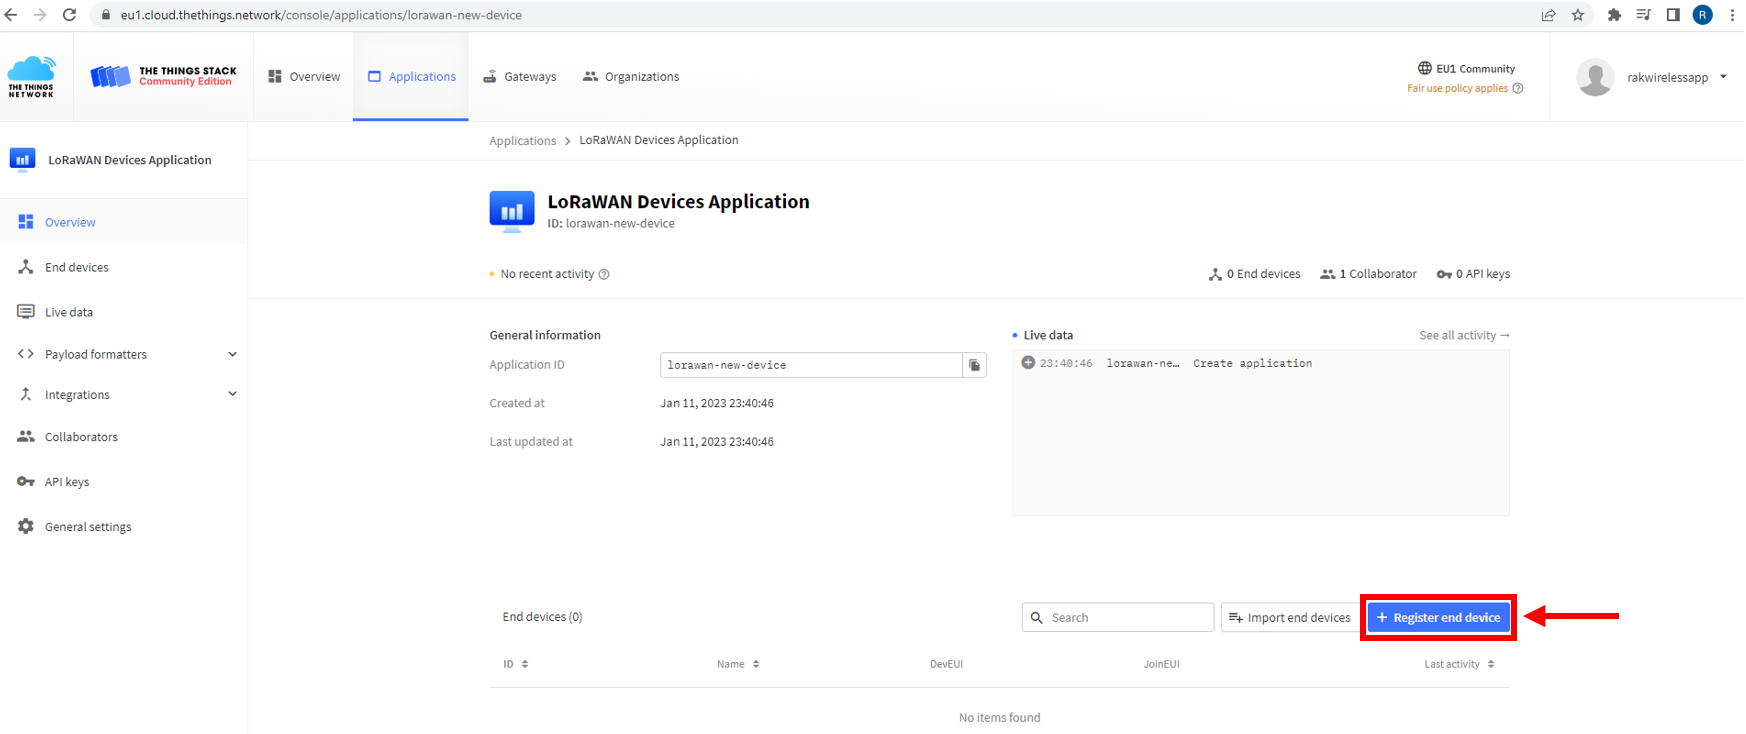This screenshot has height=734, width=1746.
Task: Open Live data in sidebar
Action: point(123,312)
